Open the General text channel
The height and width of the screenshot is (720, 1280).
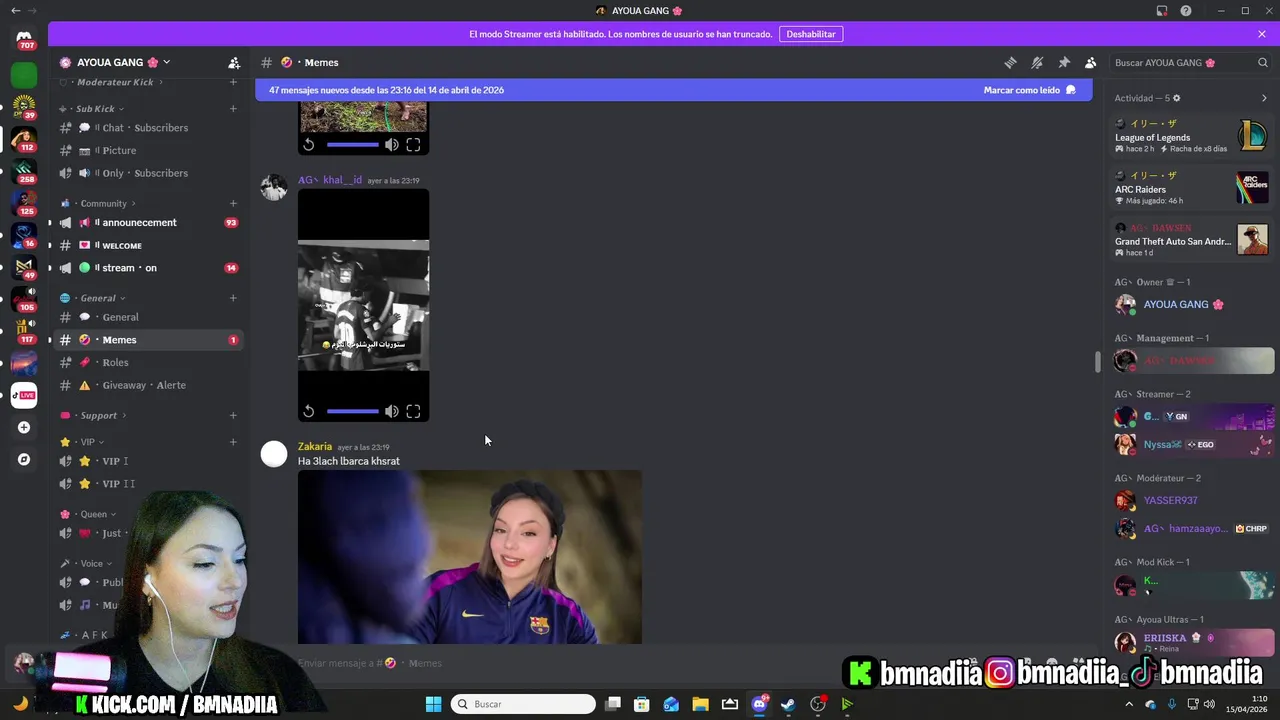148,317
